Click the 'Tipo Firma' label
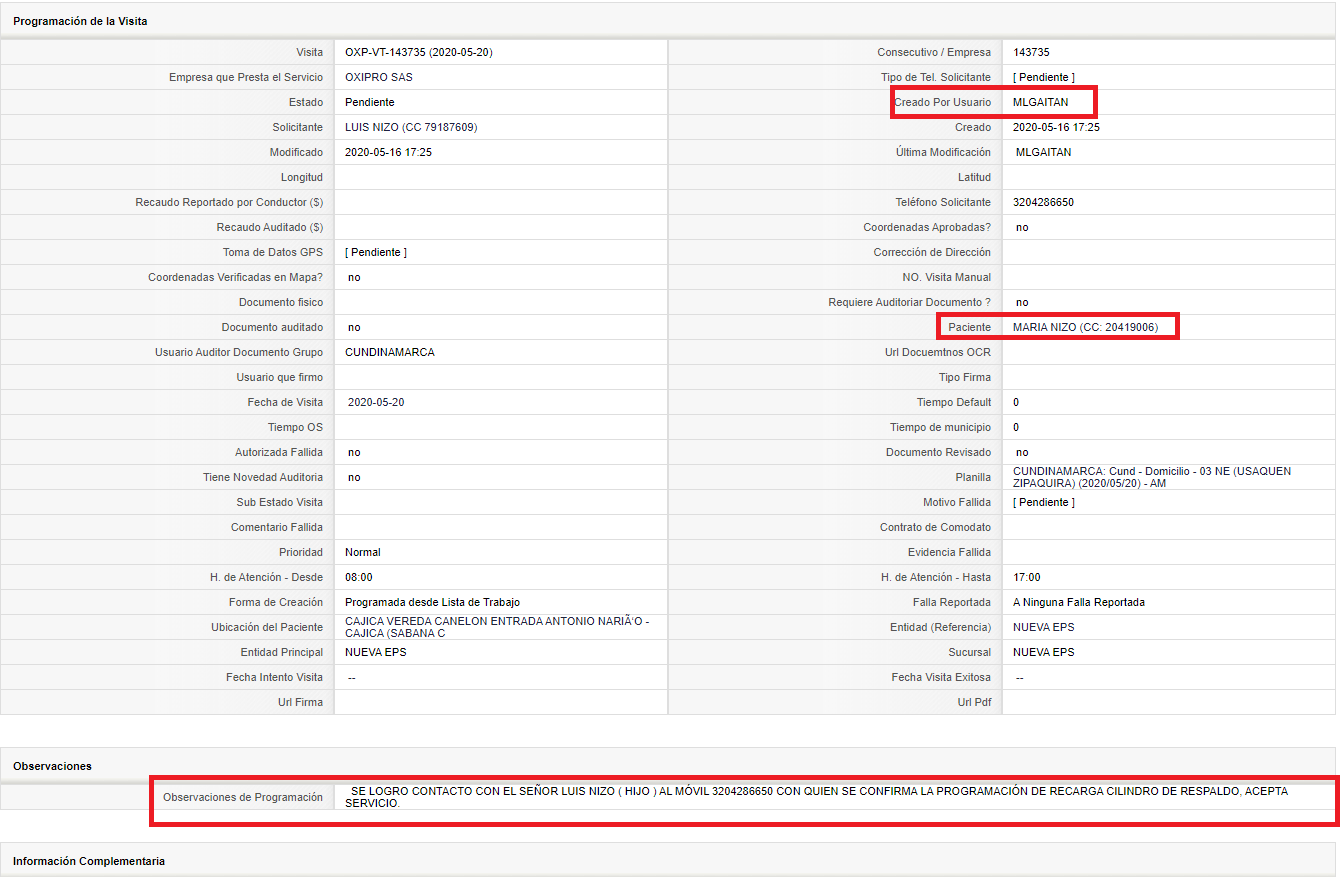The width and height of the screenshot is (1343, 877). click(965, 377)
